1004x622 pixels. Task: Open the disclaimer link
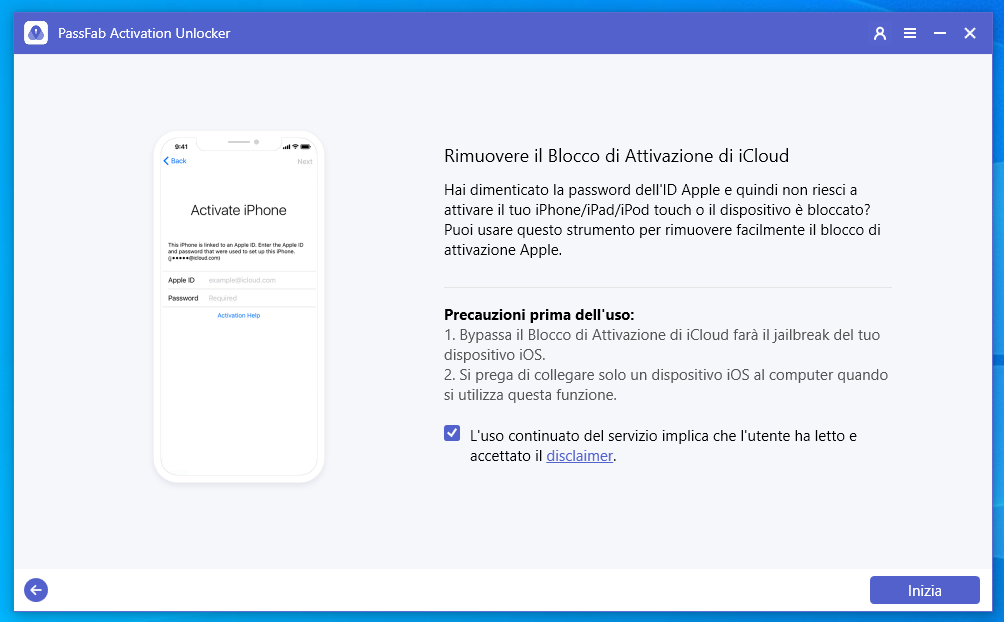coord(579,455)
